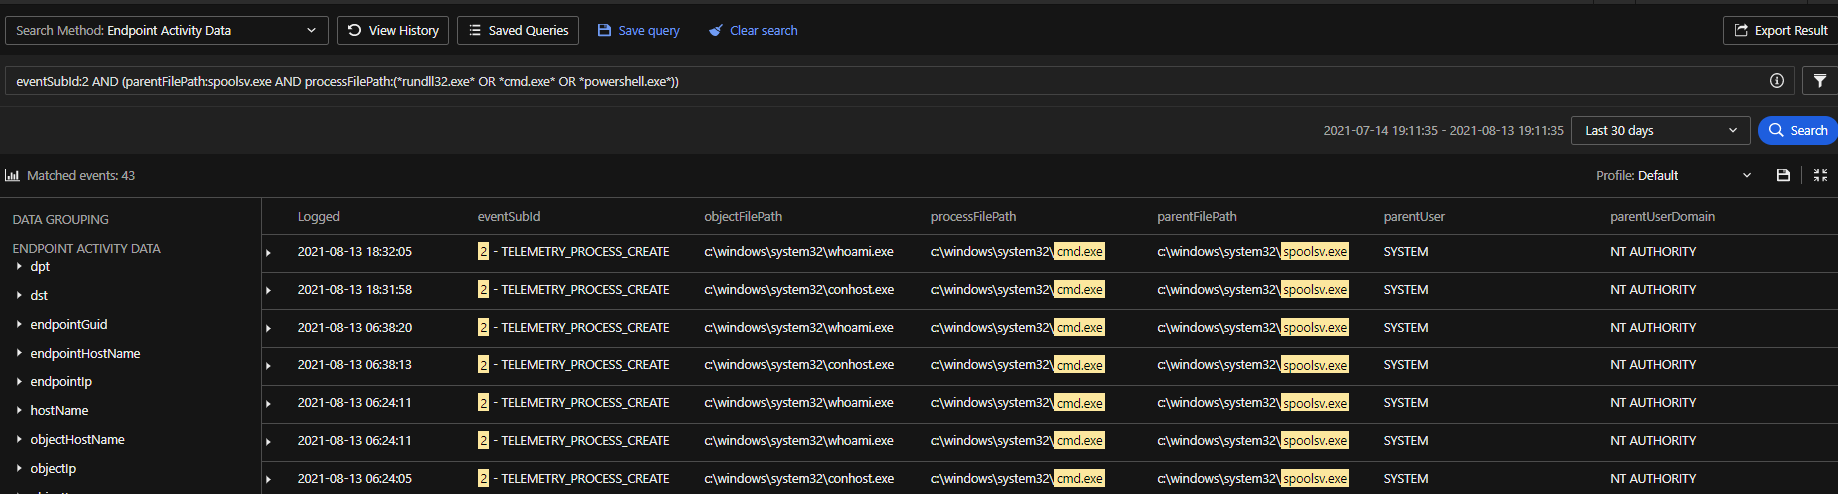Click Clear search with the broom icon
The image size is (1838, 494).
pyautogui.click(x=753, y=31)
